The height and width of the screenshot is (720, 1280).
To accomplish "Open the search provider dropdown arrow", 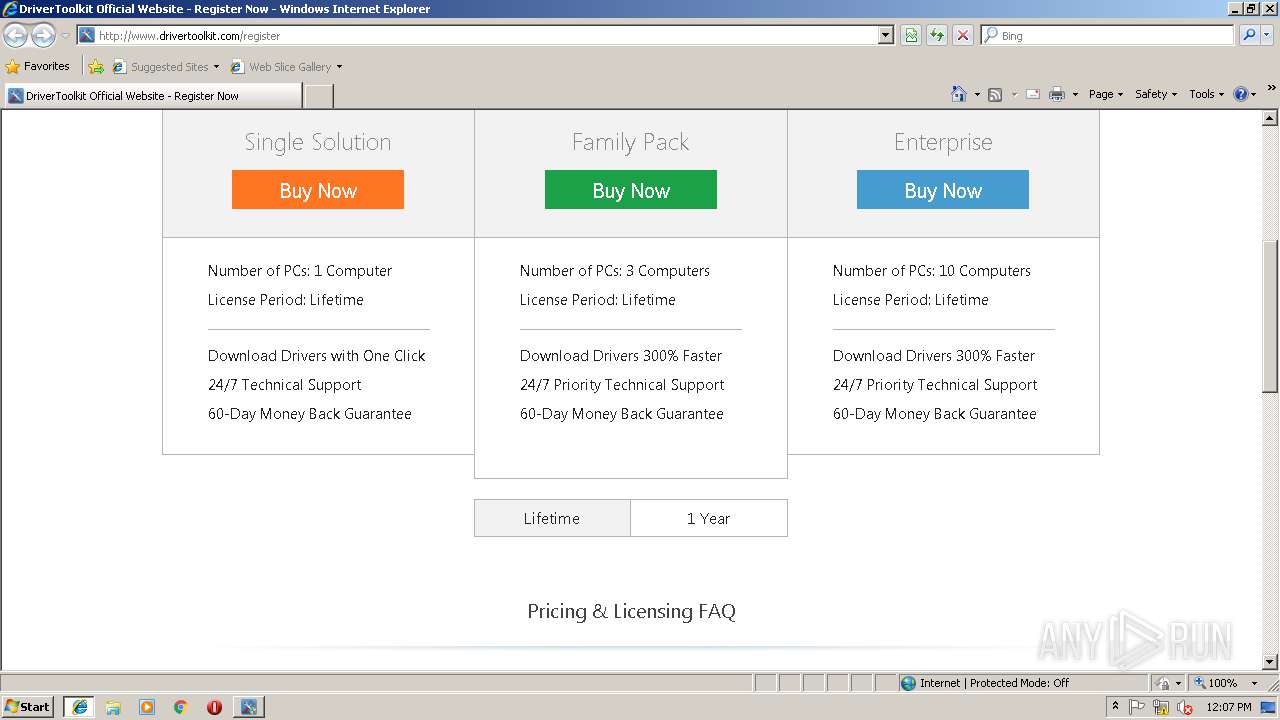I will coord(1266,35).
